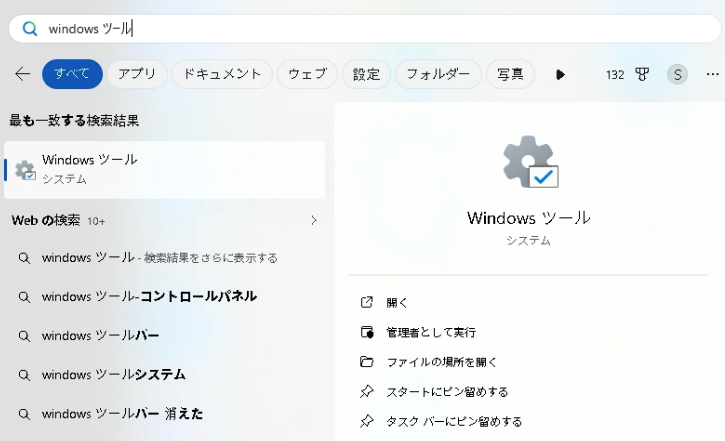Select タスク バーにピン留めする option
Screen dimensions: 725x441
[x=454, y=421]
